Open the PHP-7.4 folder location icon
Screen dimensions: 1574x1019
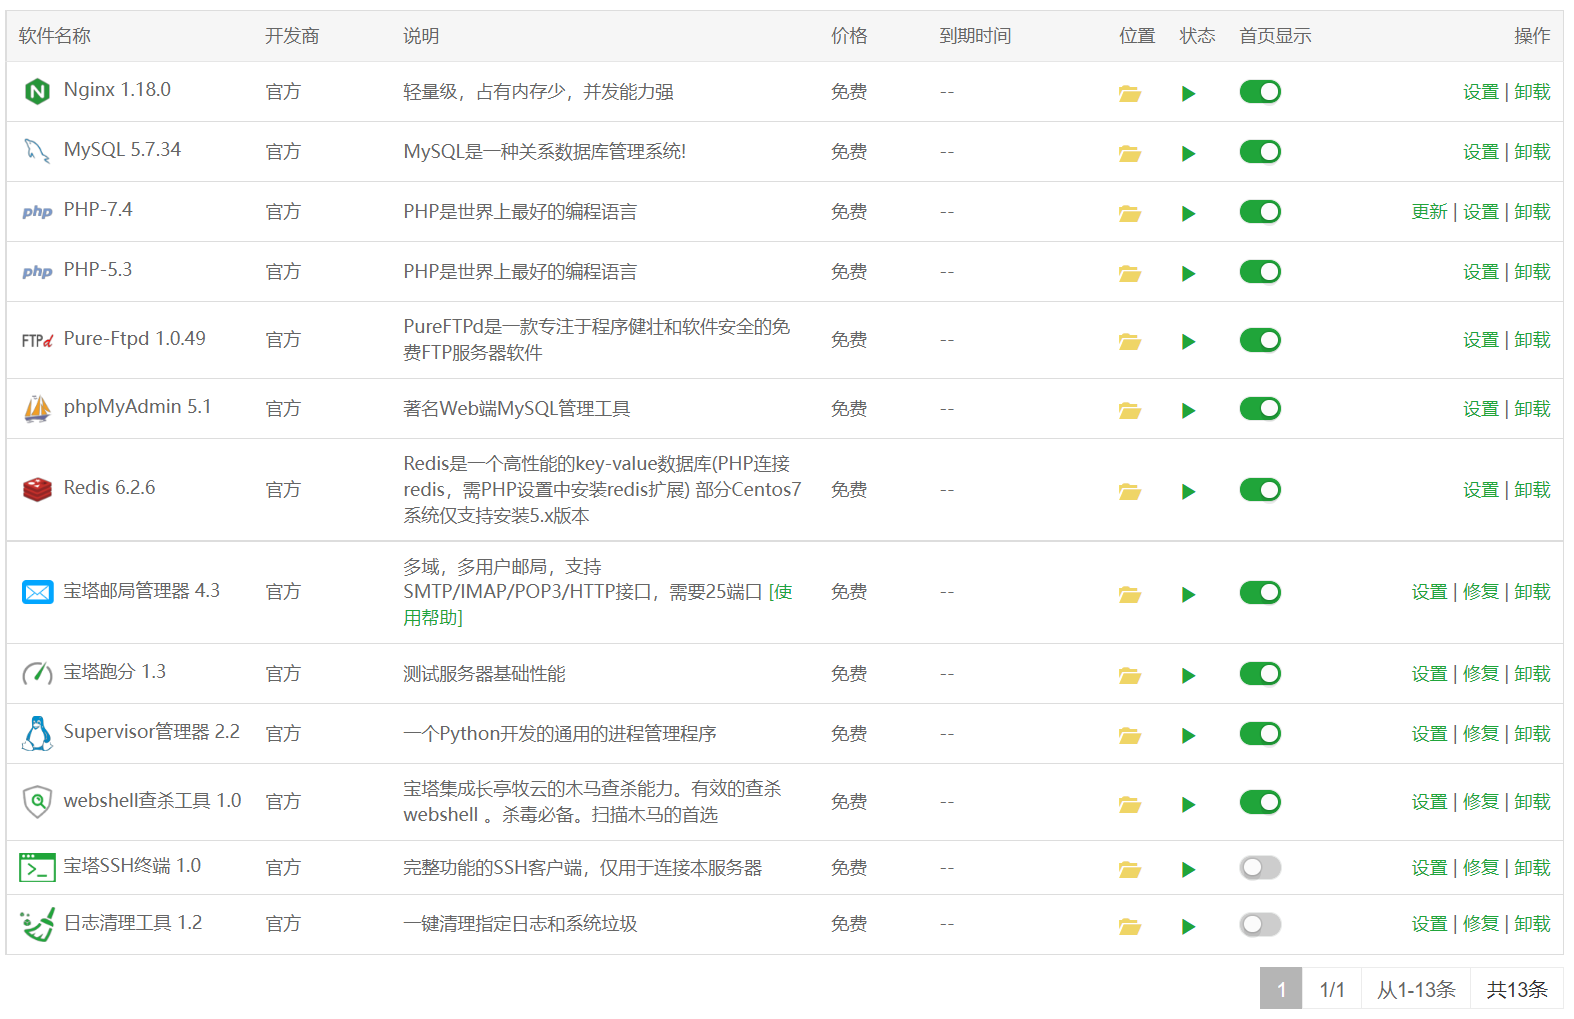coord(1130,213)
